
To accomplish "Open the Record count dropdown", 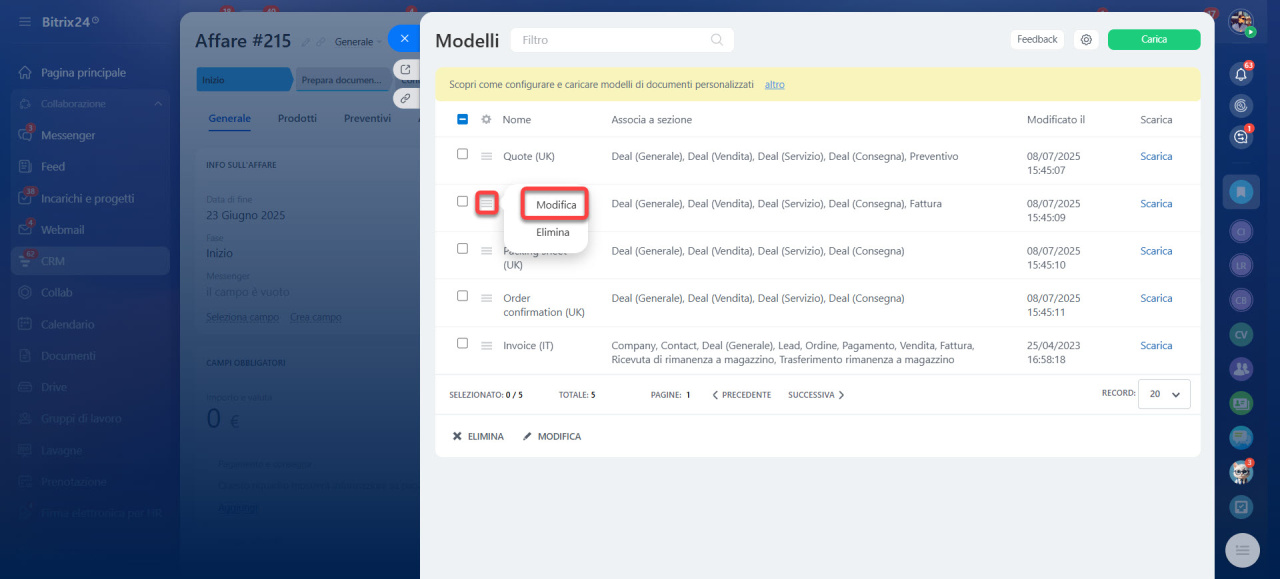I will point(1164,394).
